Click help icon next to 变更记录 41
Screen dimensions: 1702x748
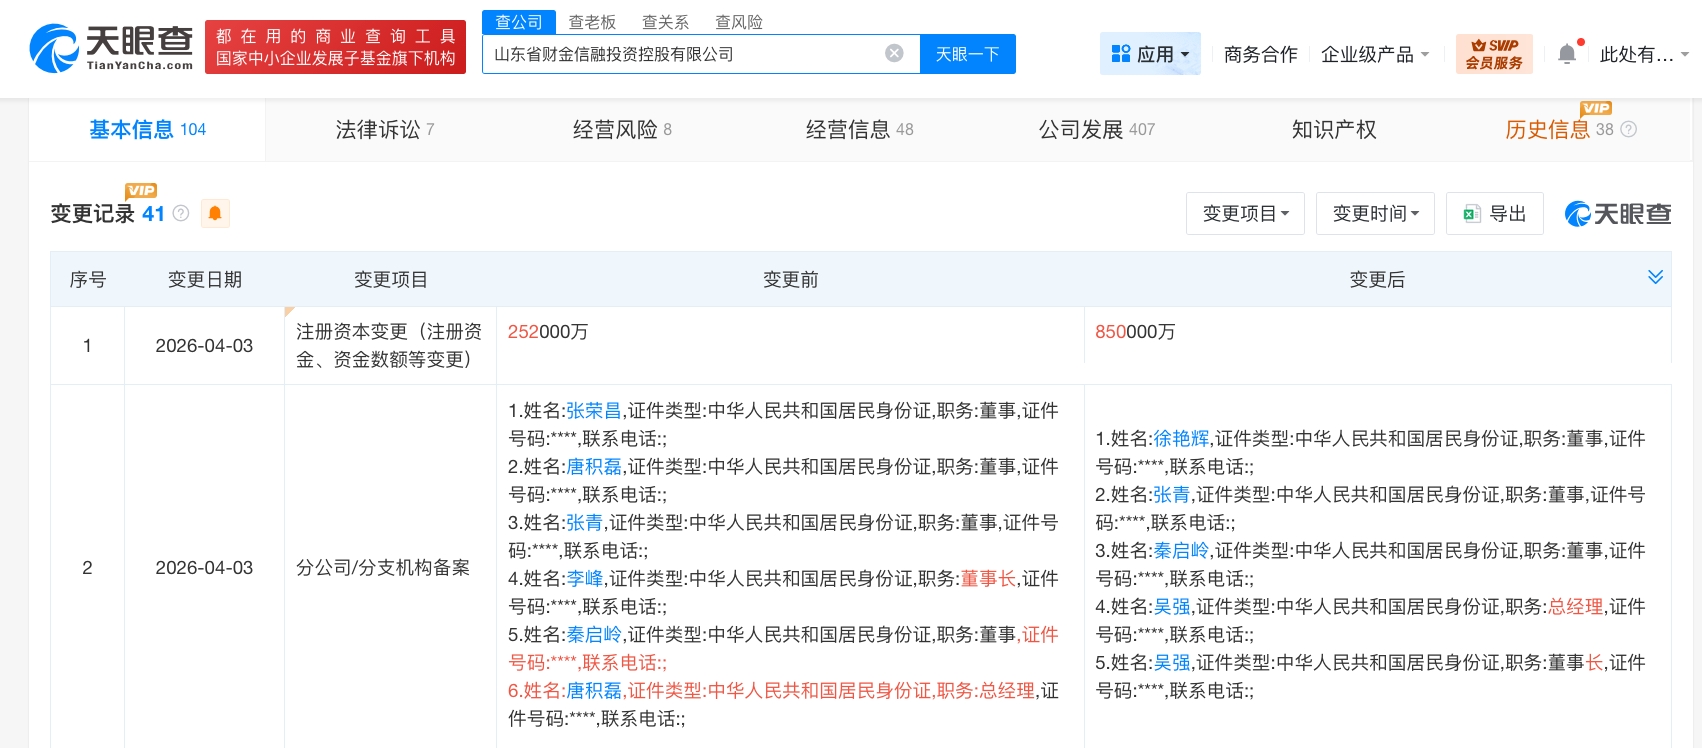click(181, 213)
